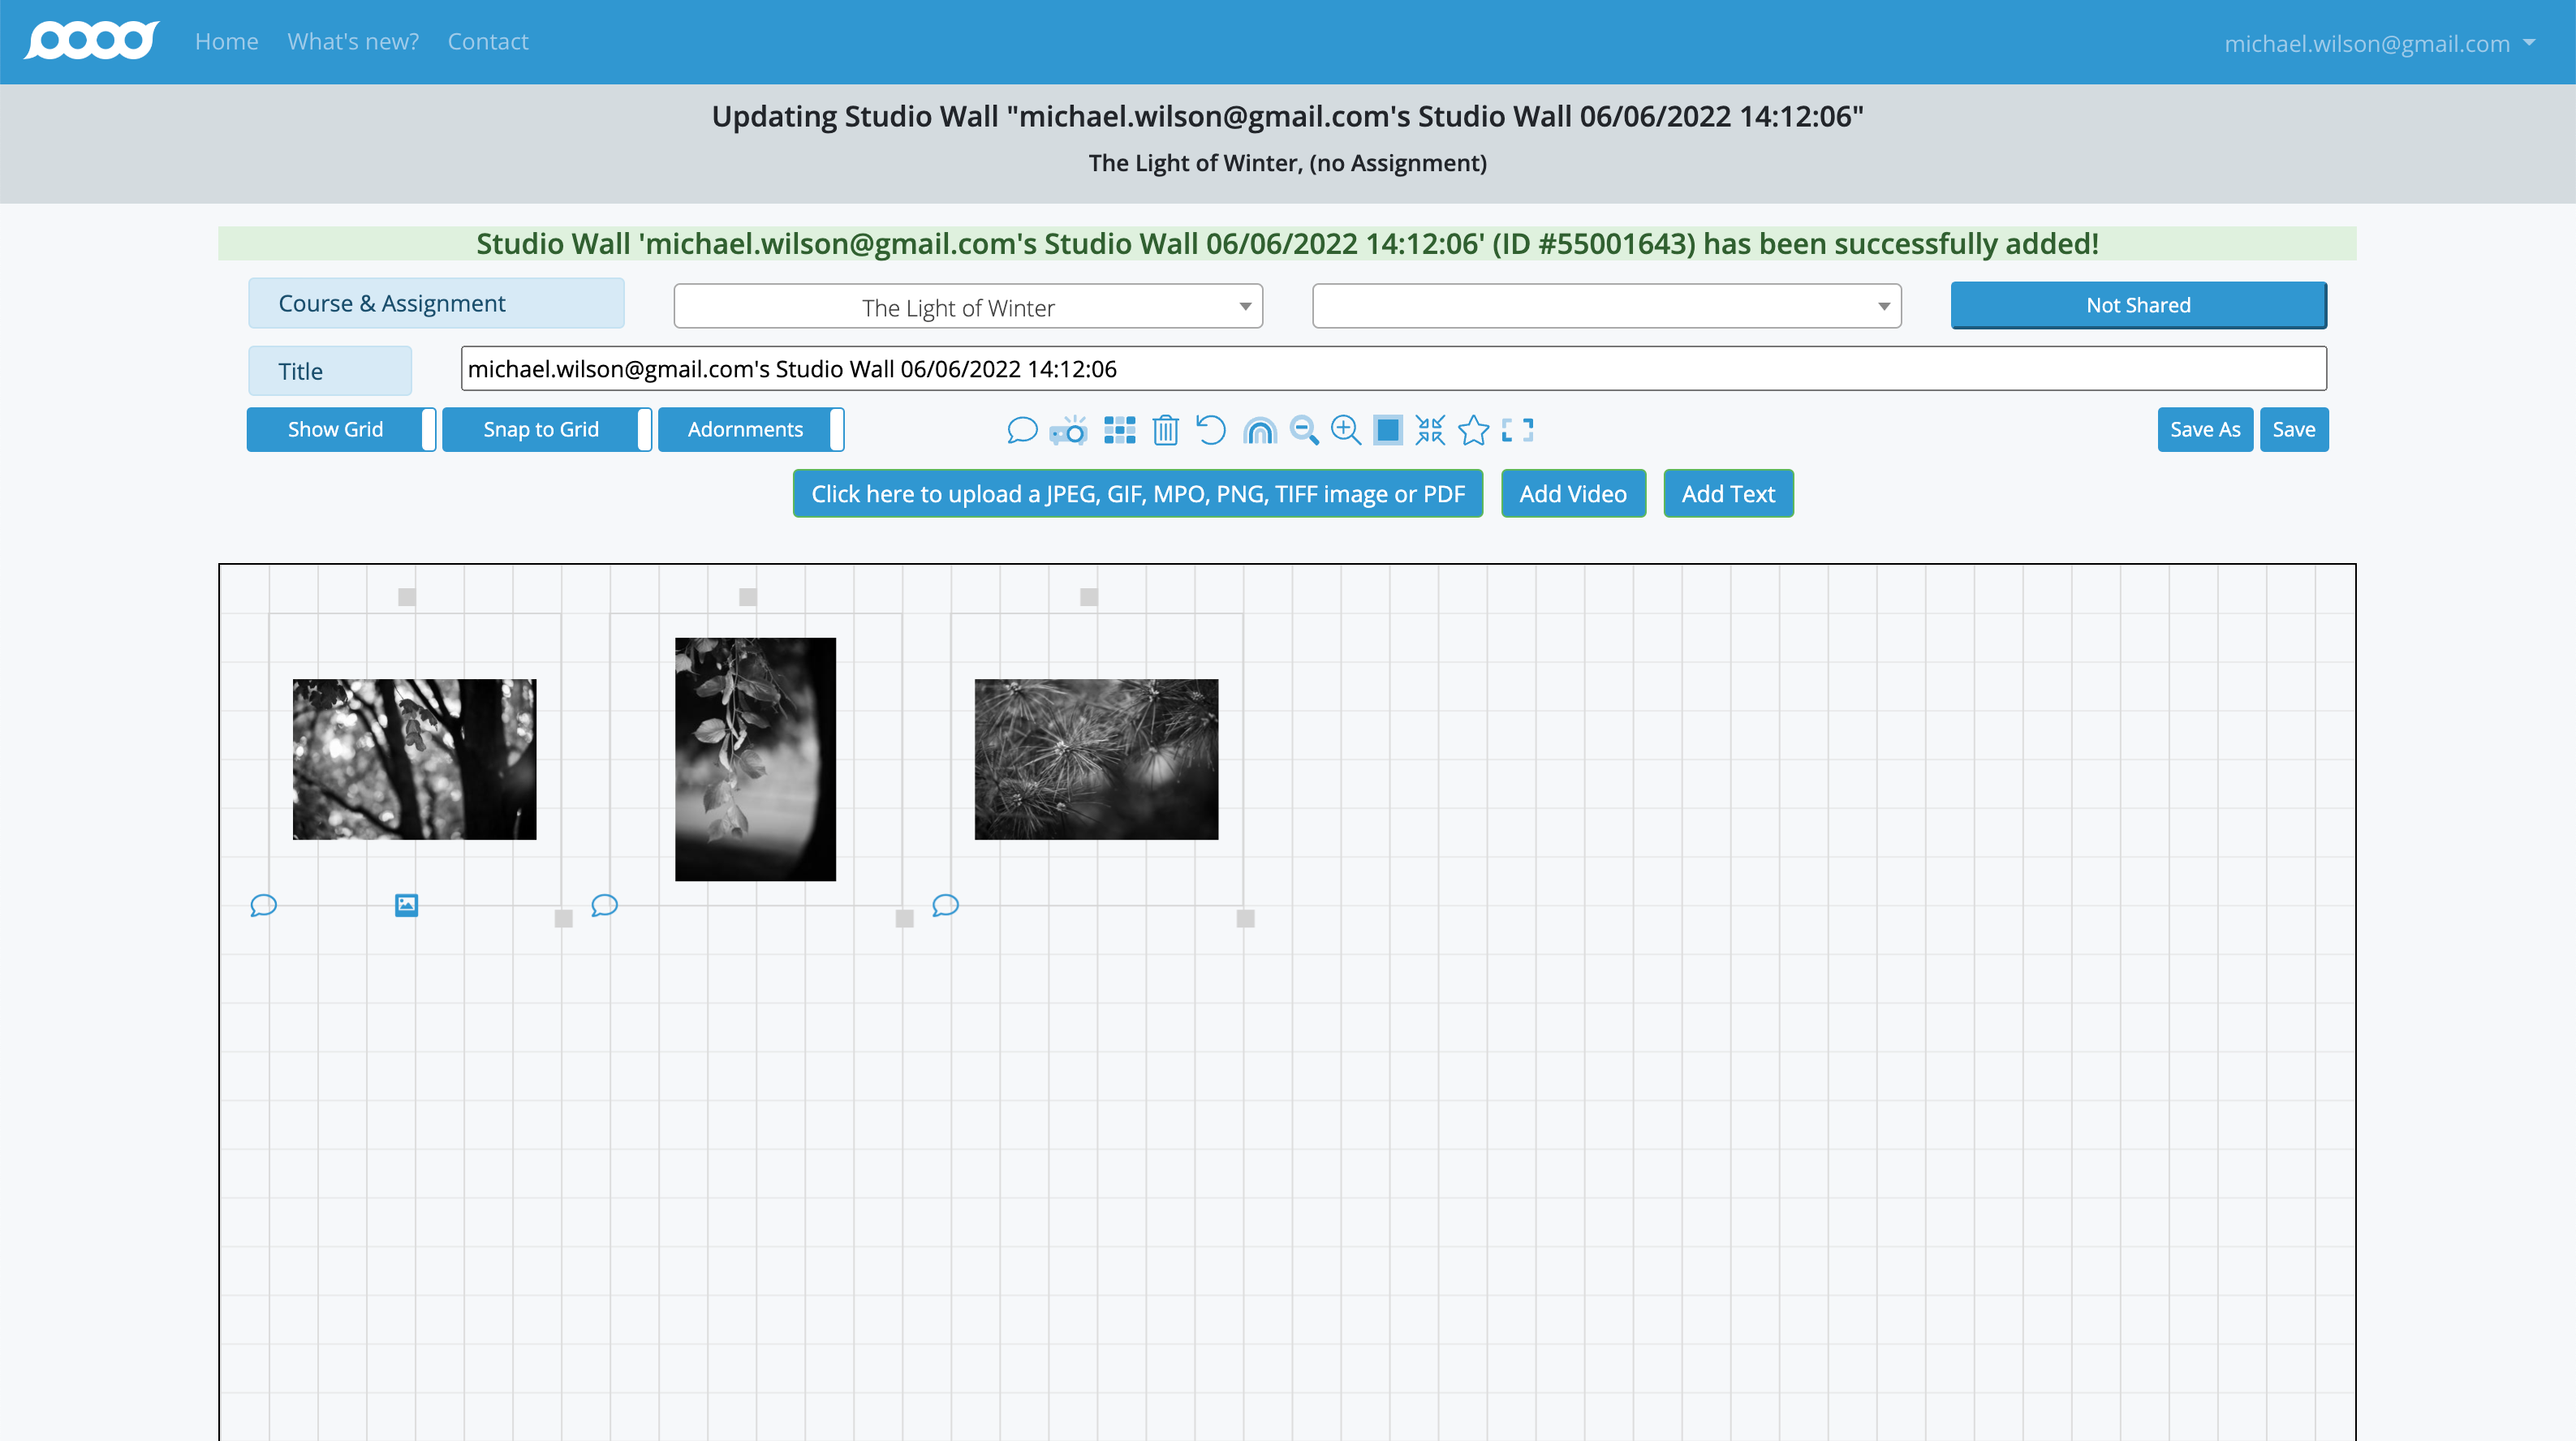Click The Light of Winter, (no Assignment) subtitle
This screenshot has width=2576, height=1441.
click(x=1287, y=162)
